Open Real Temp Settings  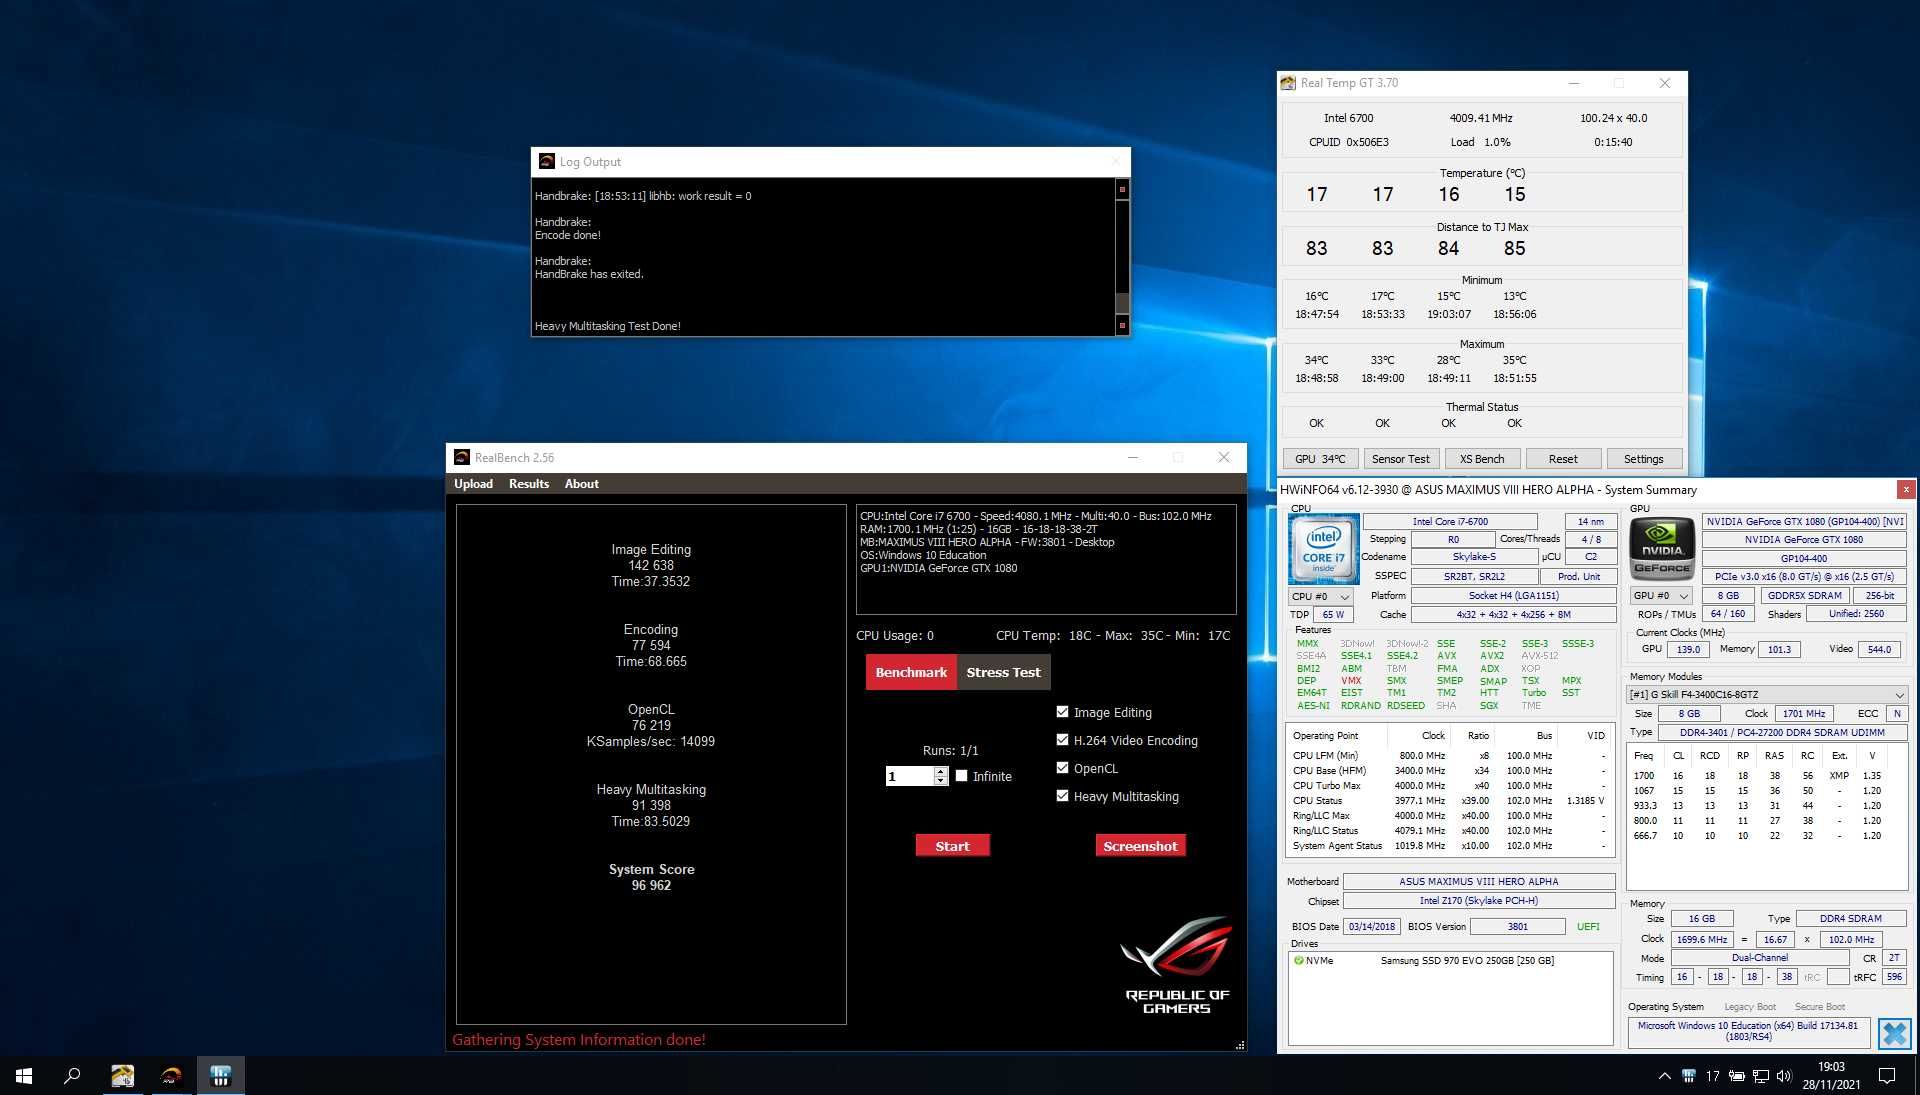pyautogui.click(x=1644, y=459)
